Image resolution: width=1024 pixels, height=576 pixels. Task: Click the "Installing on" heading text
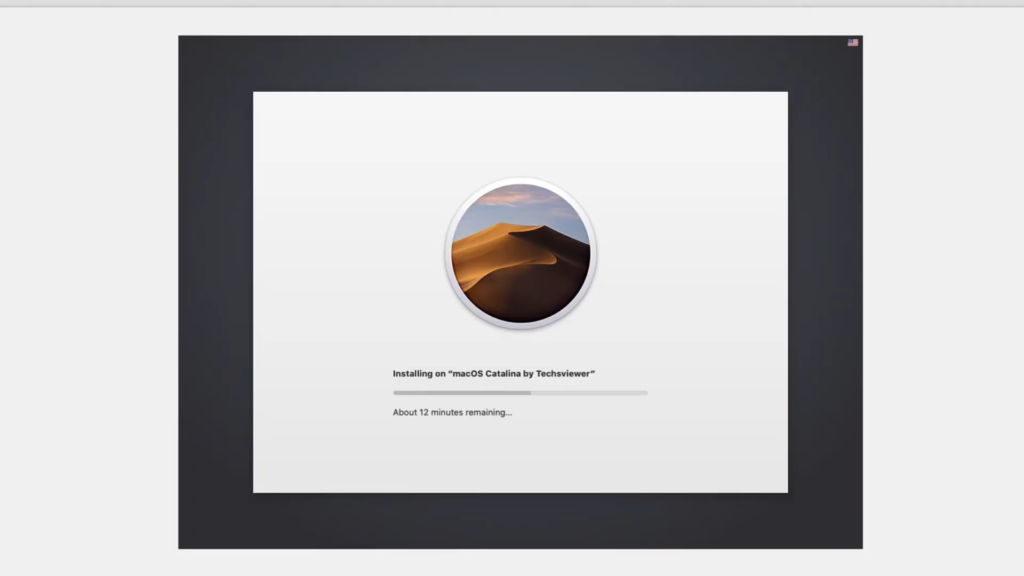click(419, 374)
